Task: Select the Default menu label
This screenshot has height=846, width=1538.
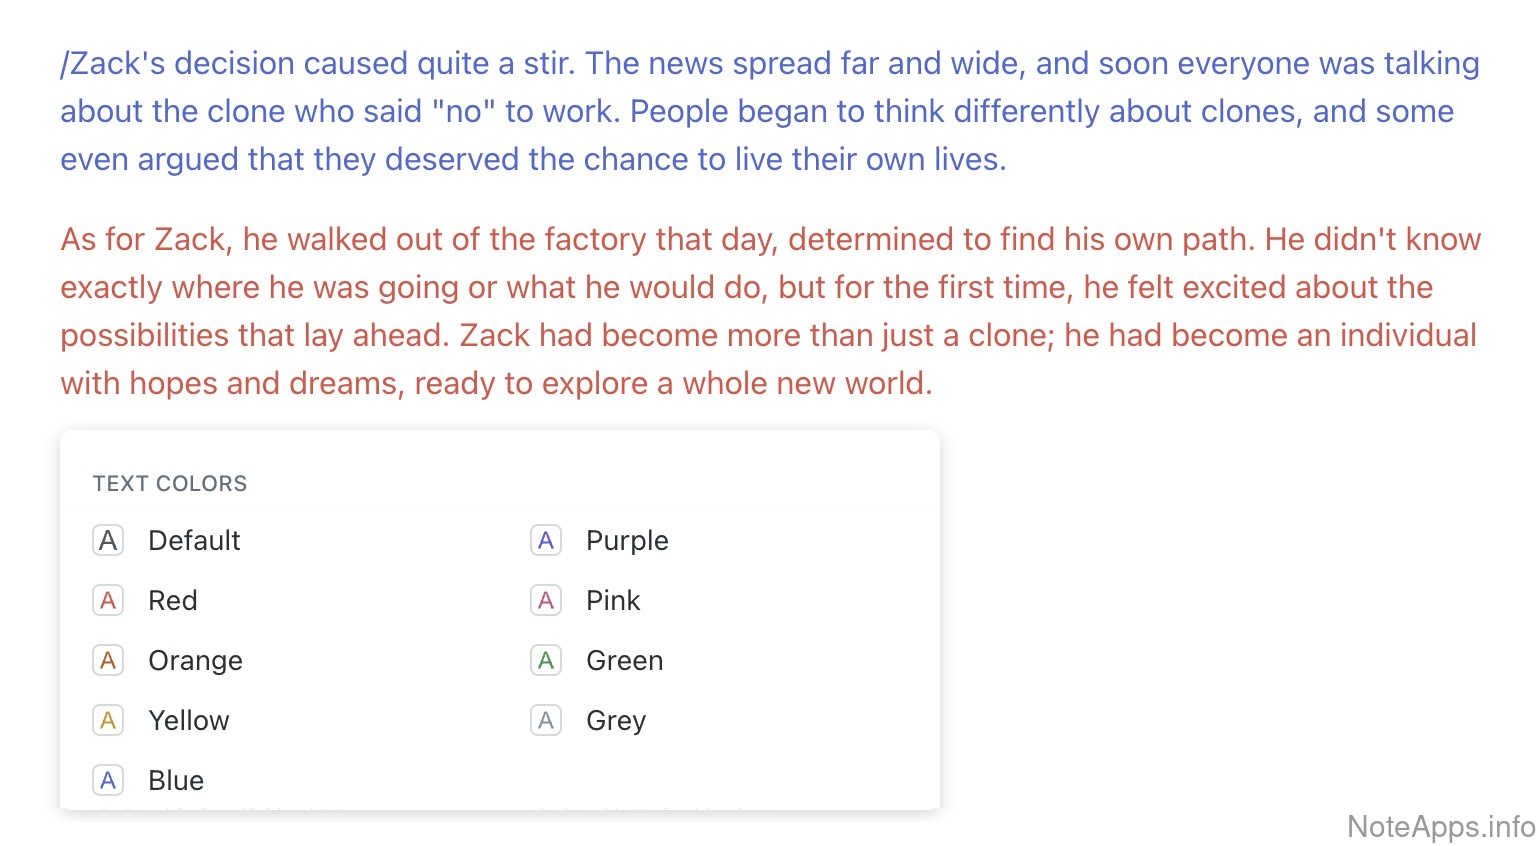Action: (194, 541)
